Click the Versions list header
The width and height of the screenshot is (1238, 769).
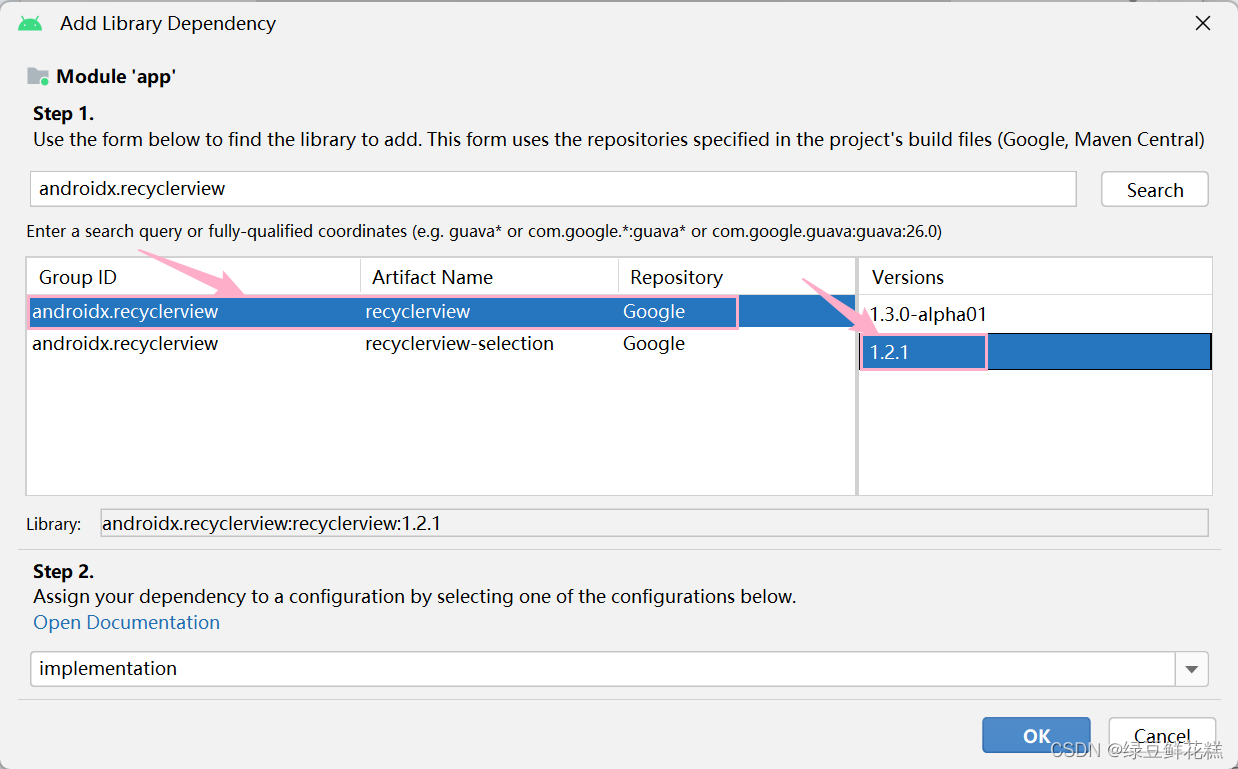tap(1035, 277)
